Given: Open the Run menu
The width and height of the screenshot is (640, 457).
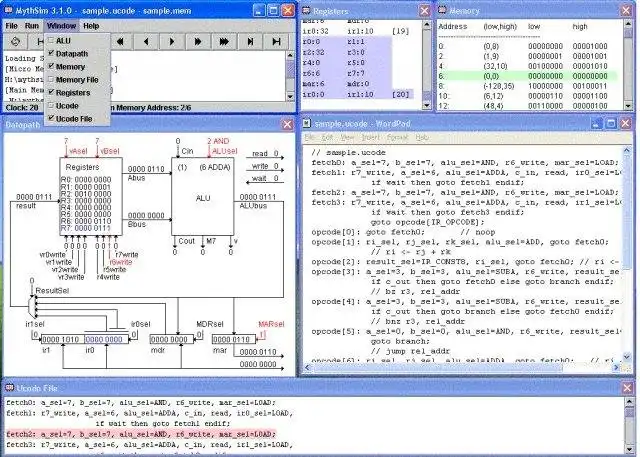Looking at the screenshot, I should [32, 24].
